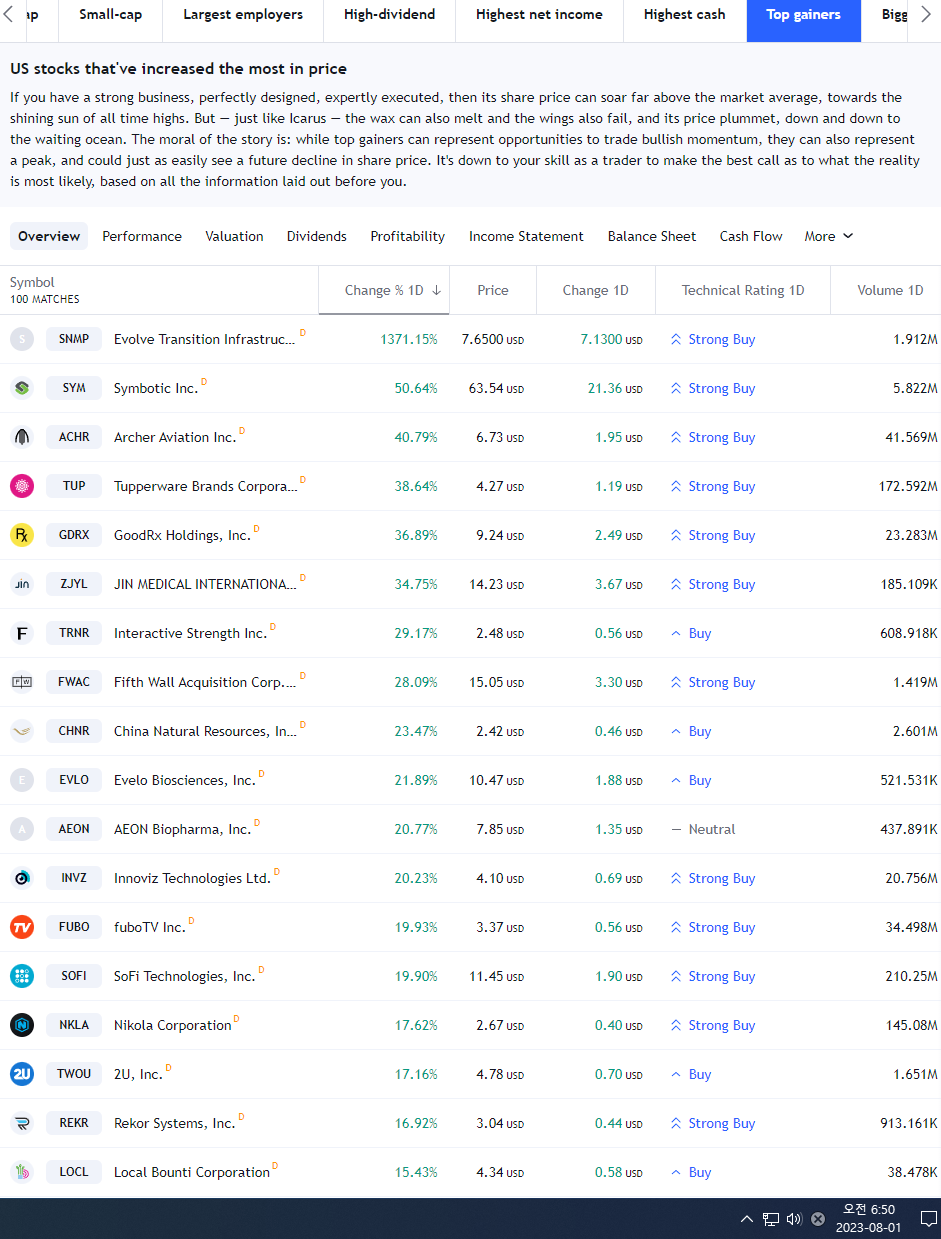Click the Symbotic company logo icon

pyautogui.click(x=22, y=388)
